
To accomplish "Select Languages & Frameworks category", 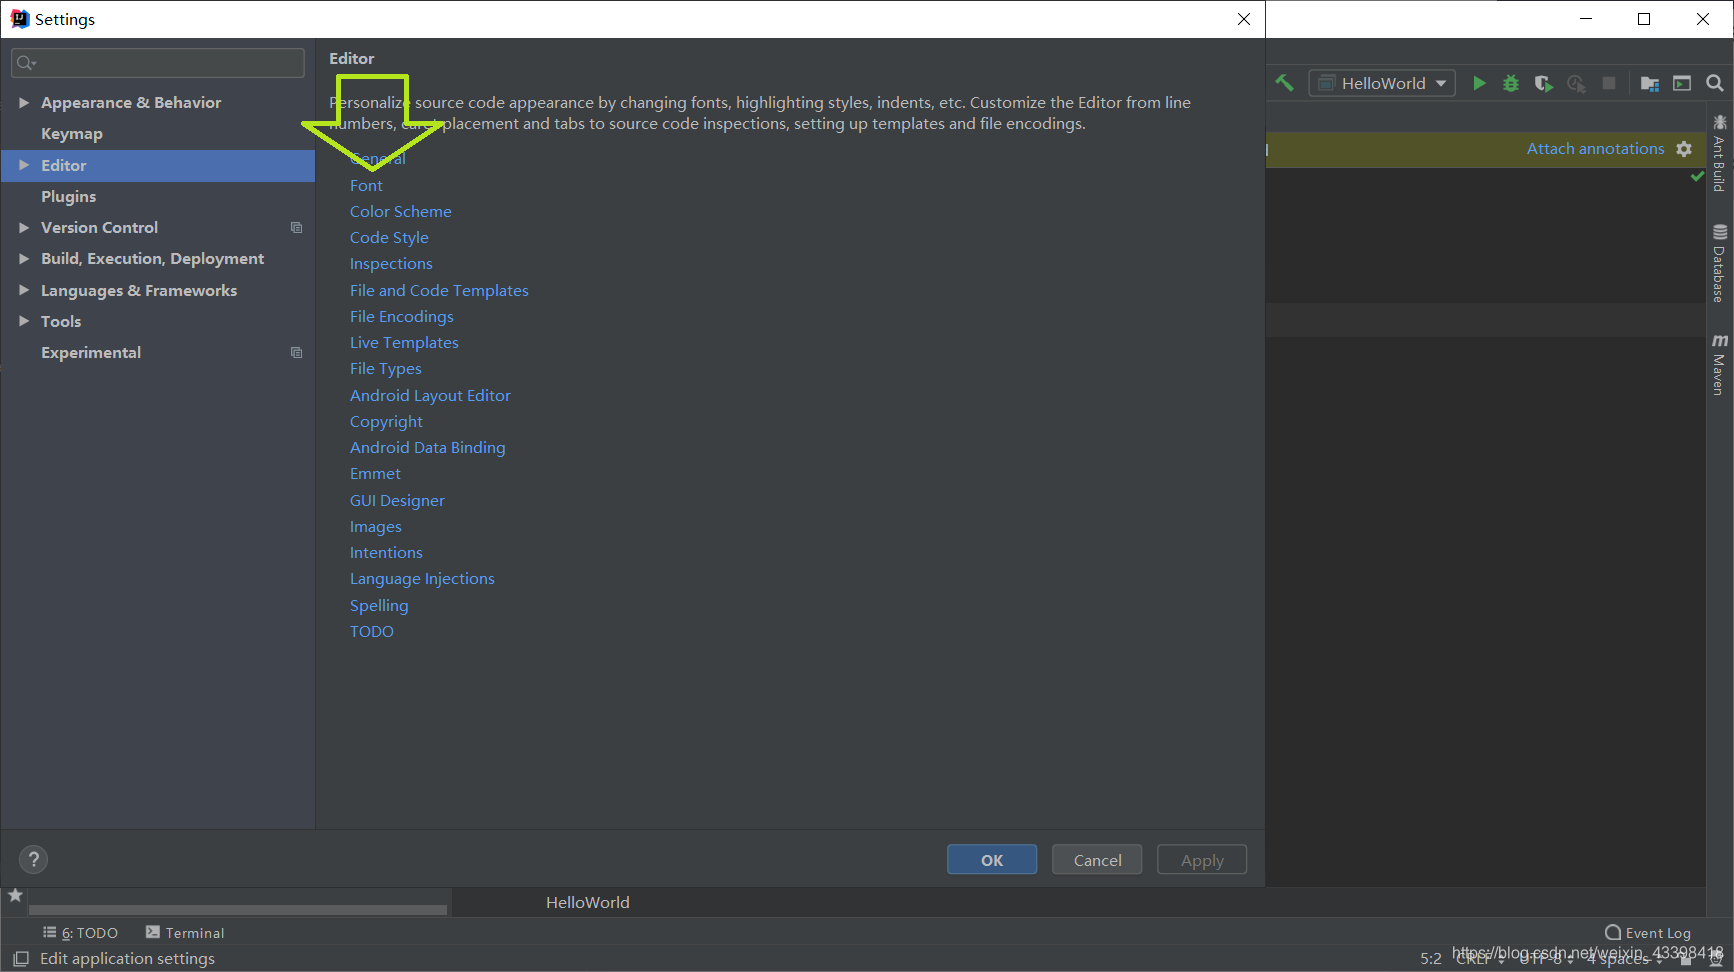I will (139, 291).
